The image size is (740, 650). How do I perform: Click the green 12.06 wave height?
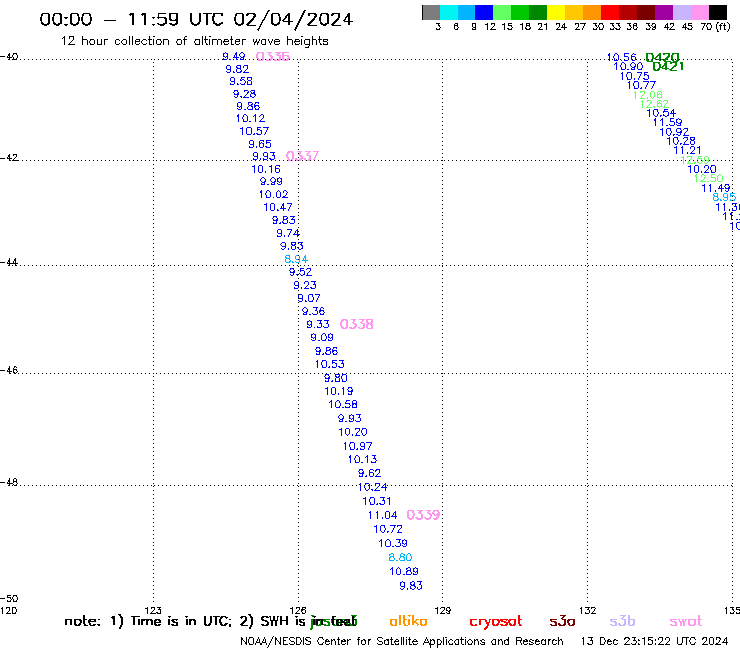click(648, 95)
